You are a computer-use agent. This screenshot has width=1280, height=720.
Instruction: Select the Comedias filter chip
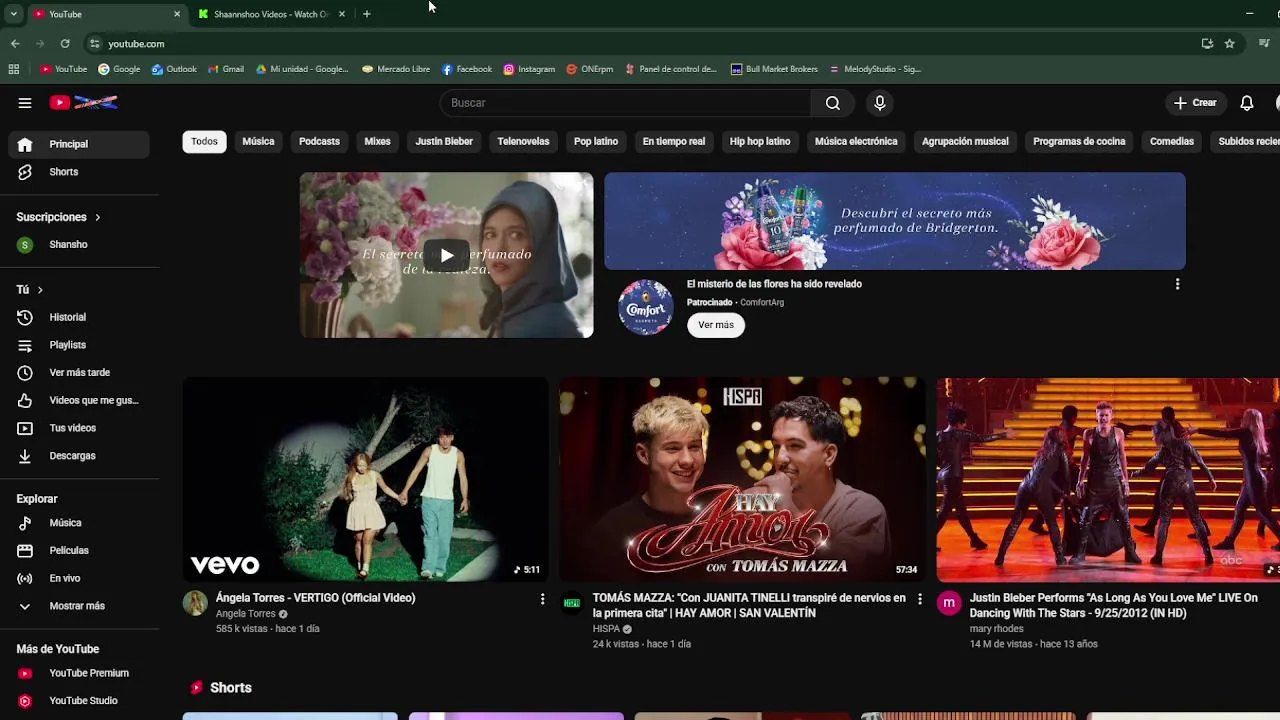point(1172,141)
